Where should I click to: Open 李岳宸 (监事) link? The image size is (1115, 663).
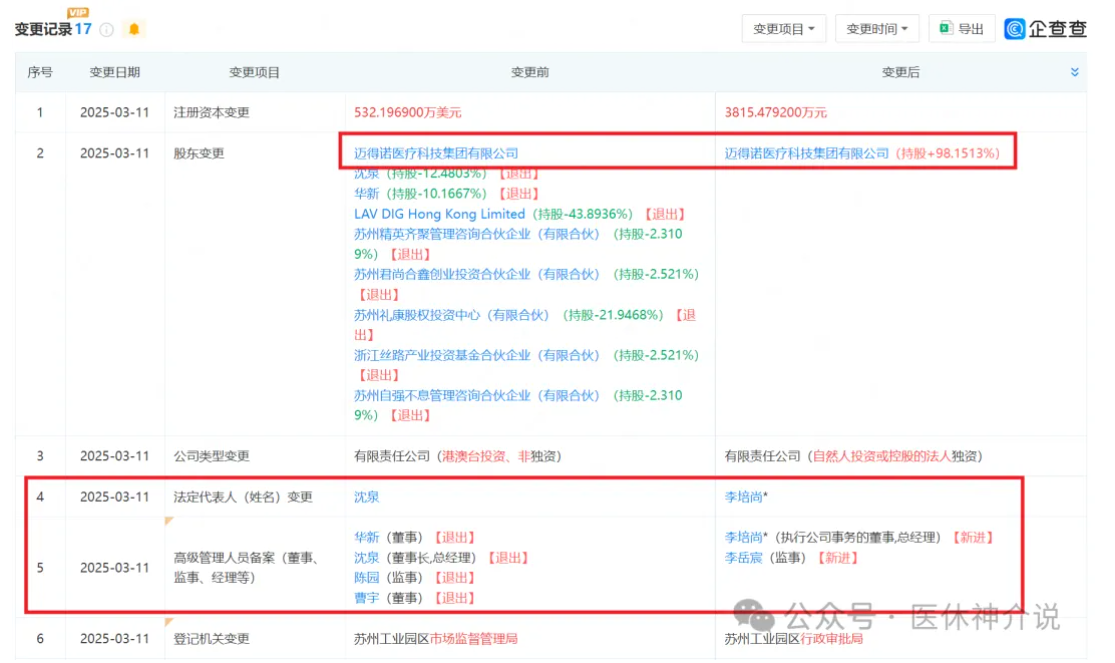pyautogui.click(x=743, y=558)
